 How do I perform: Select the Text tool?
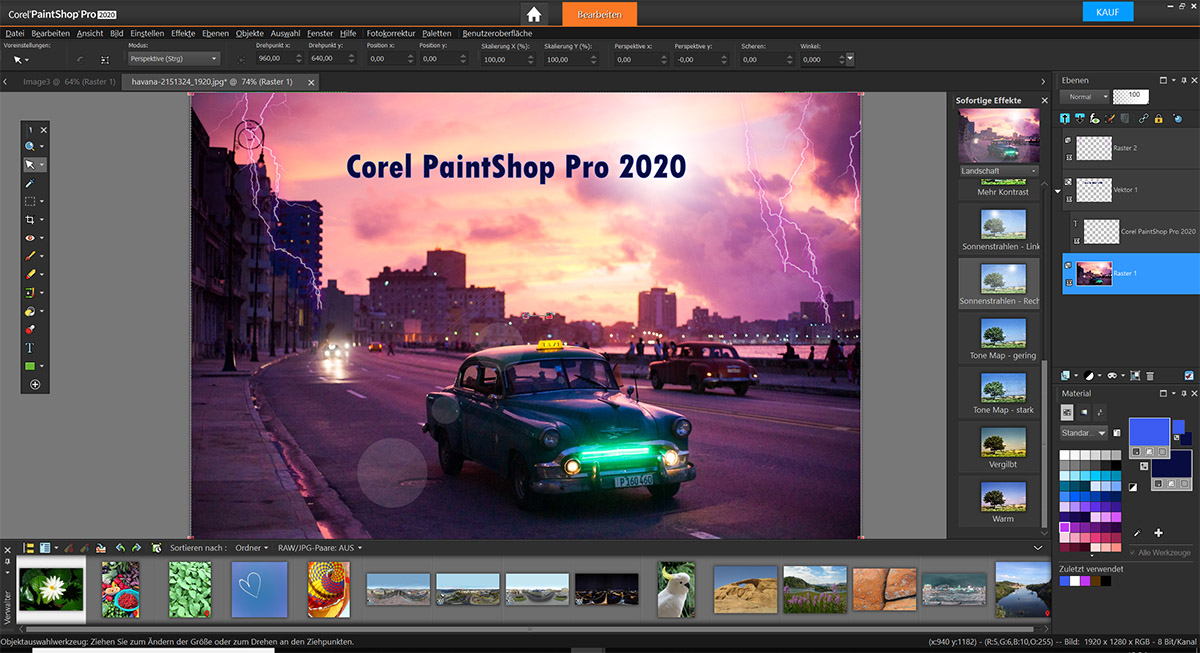(30, 348)
